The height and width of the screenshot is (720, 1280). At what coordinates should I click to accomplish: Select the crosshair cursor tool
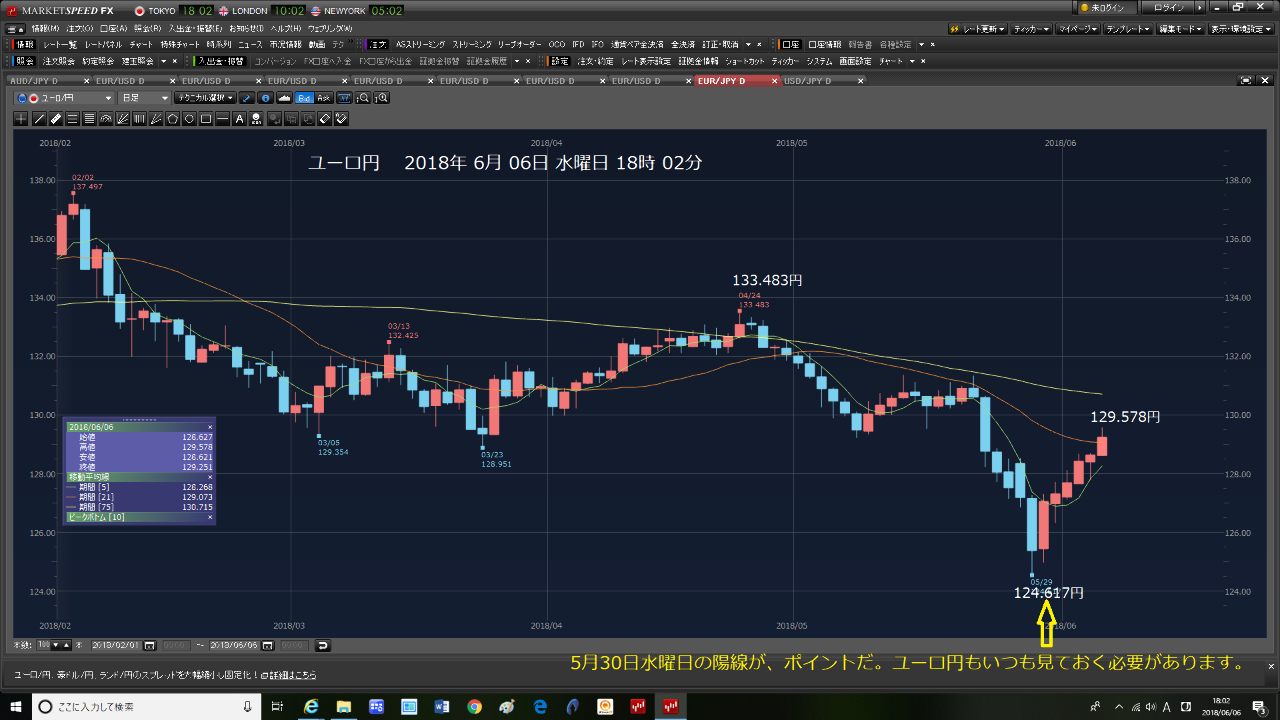click(x=21, y=119)
